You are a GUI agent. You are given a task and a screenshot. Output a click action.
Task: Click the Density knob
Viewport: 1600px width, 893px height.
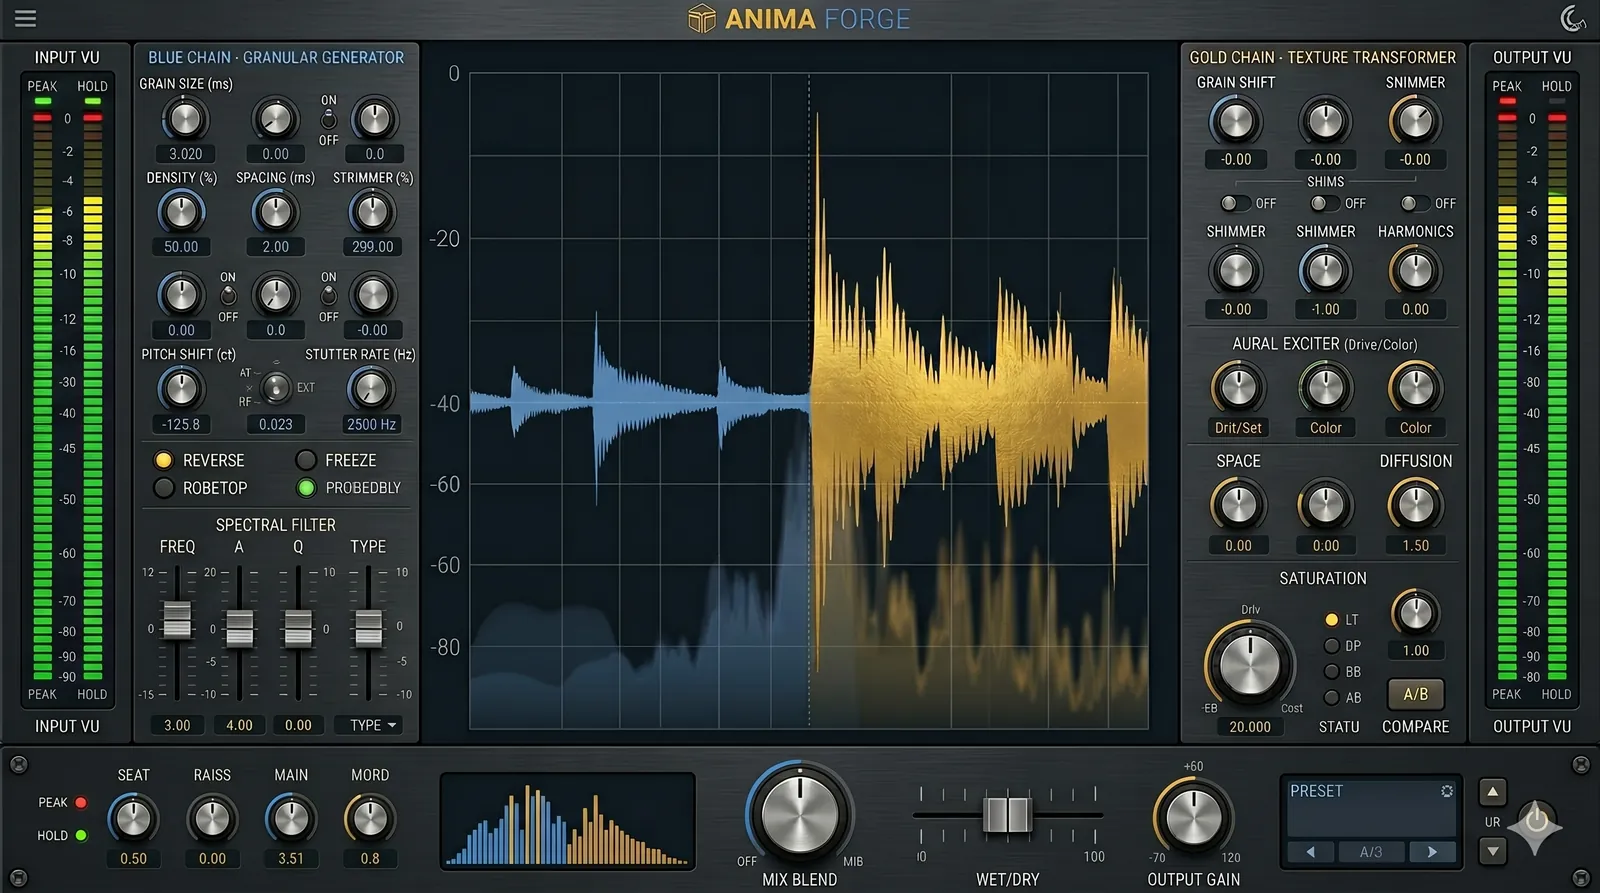pos(181,212)
